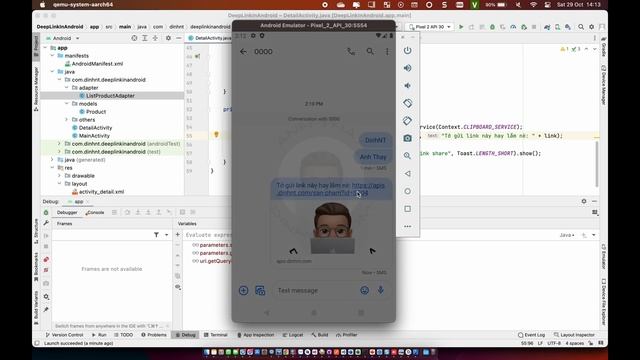
Task: Click the Debug app bug icon in toolbar
Action: tap(492, 27)
